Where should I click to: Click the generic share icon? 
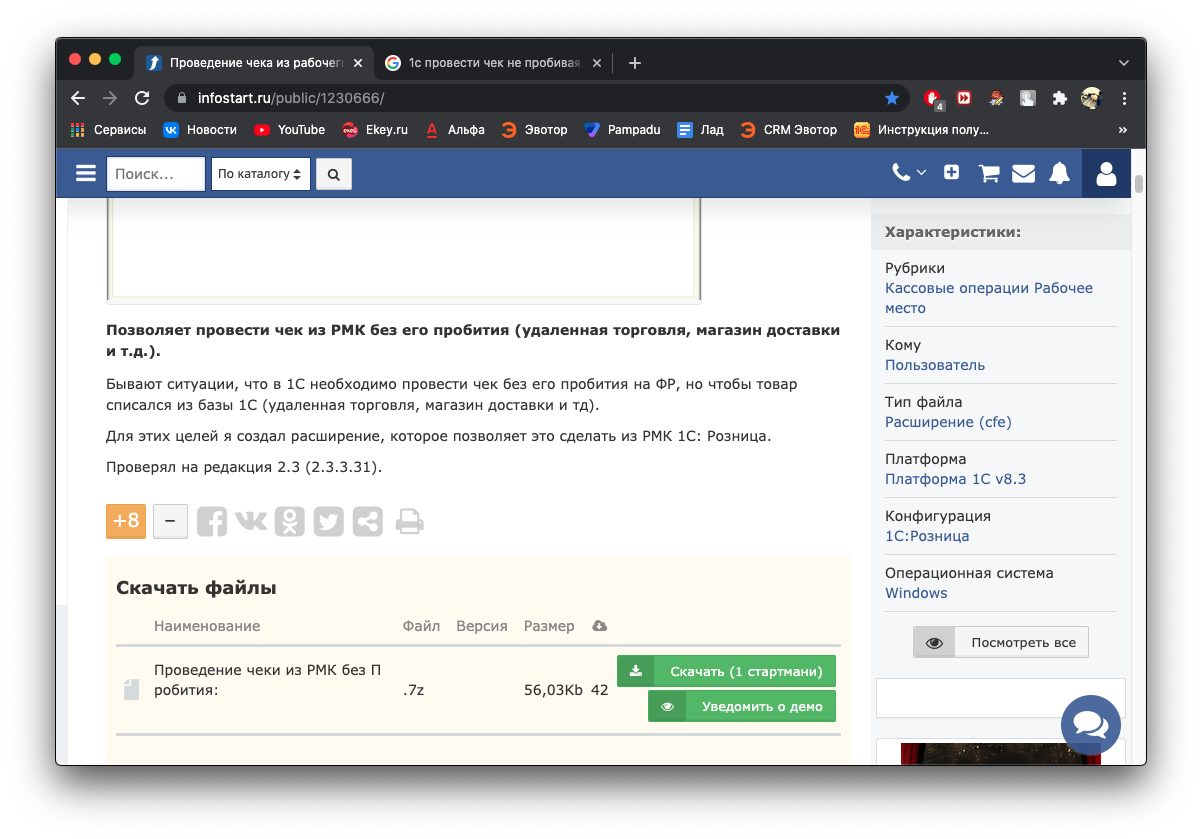tap(367, 521)
